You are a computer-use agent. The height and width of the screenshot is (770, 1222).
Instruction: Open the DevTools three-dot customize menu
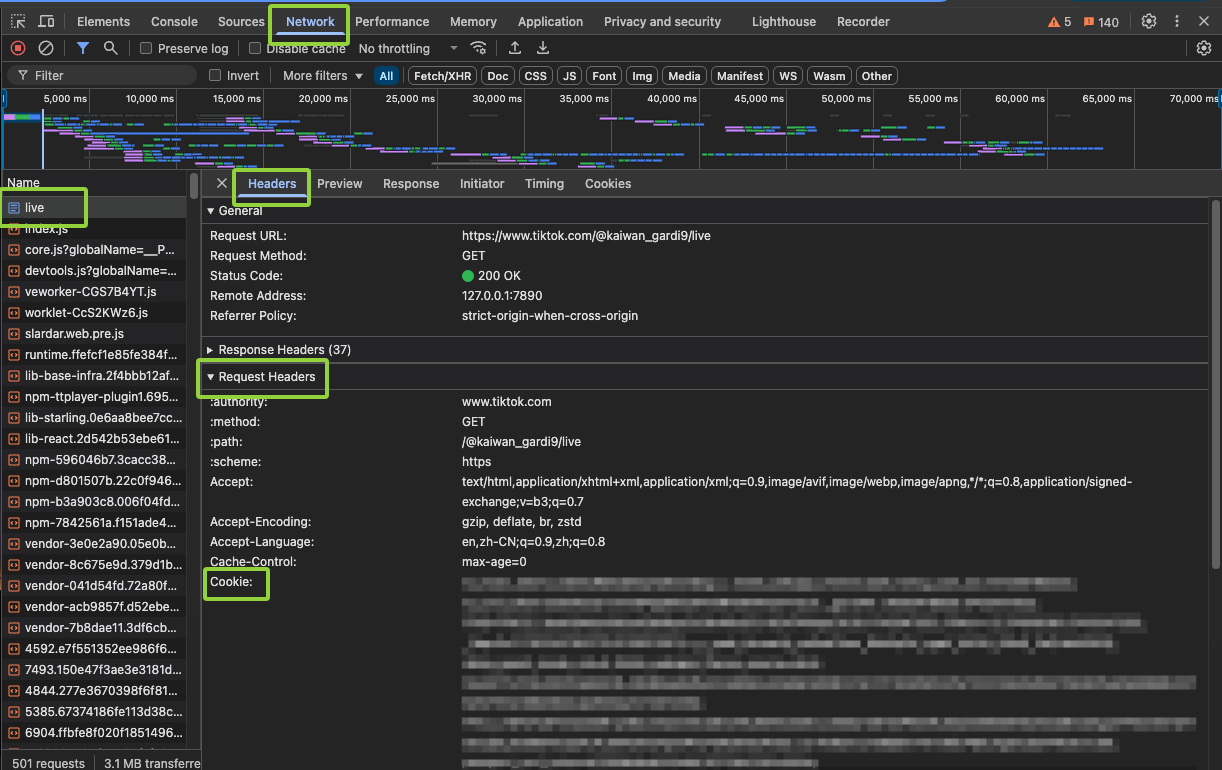(x=1177, y=21)
